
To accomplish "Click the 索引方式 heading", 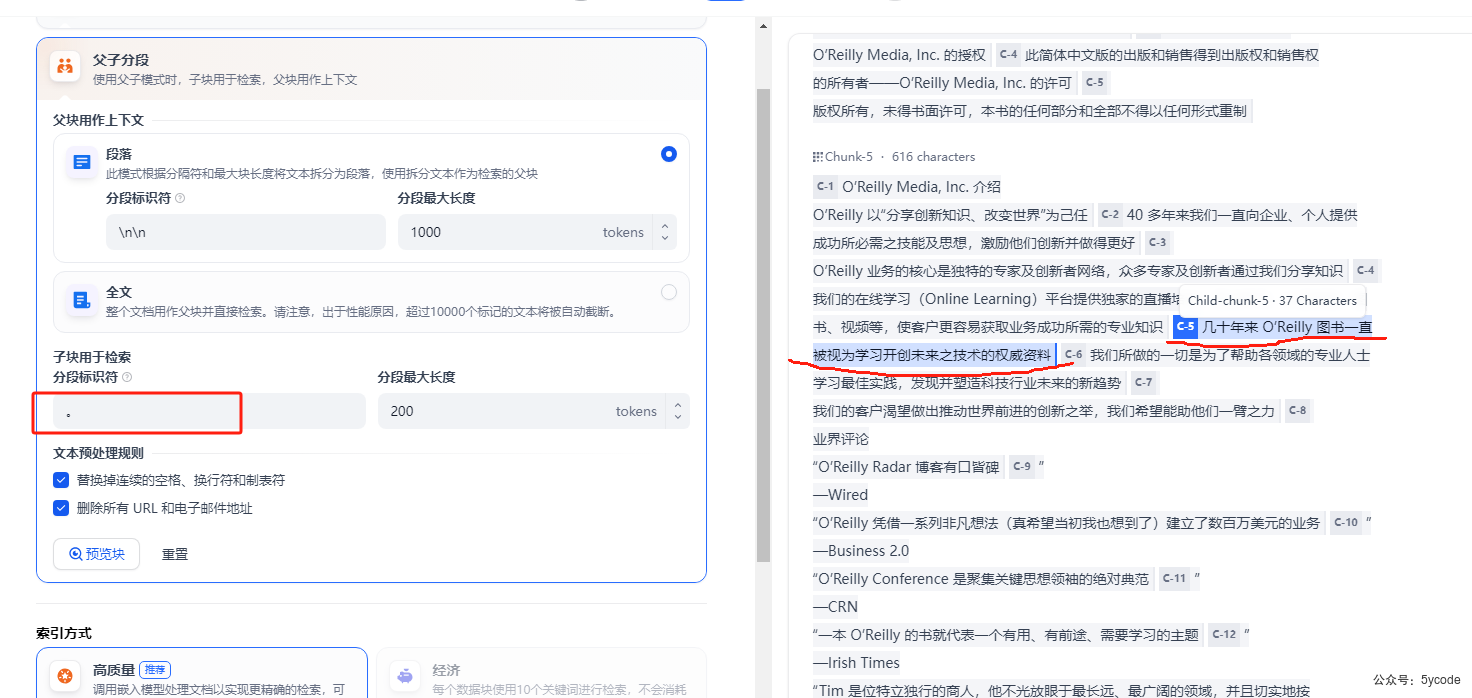I will pyautogui.click(x=64, y=633).
